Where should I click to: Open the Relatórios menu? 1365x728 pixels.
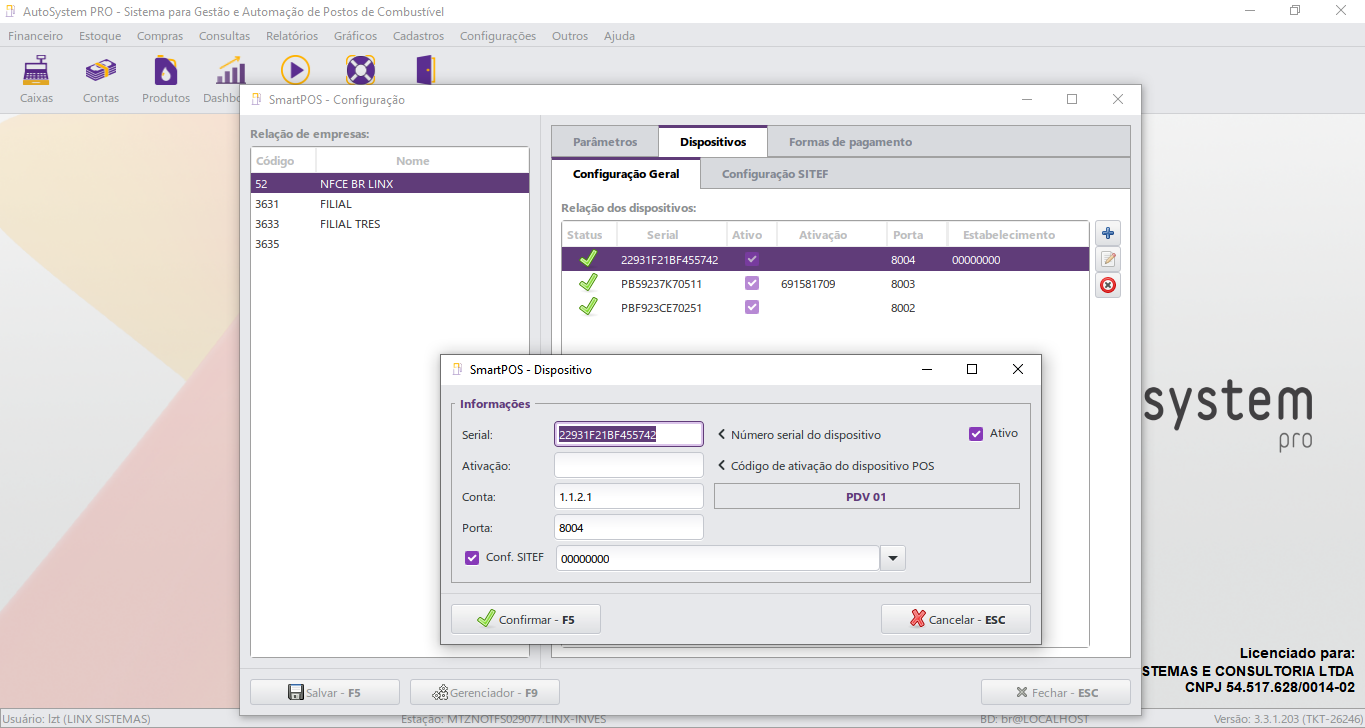(292, 36)
